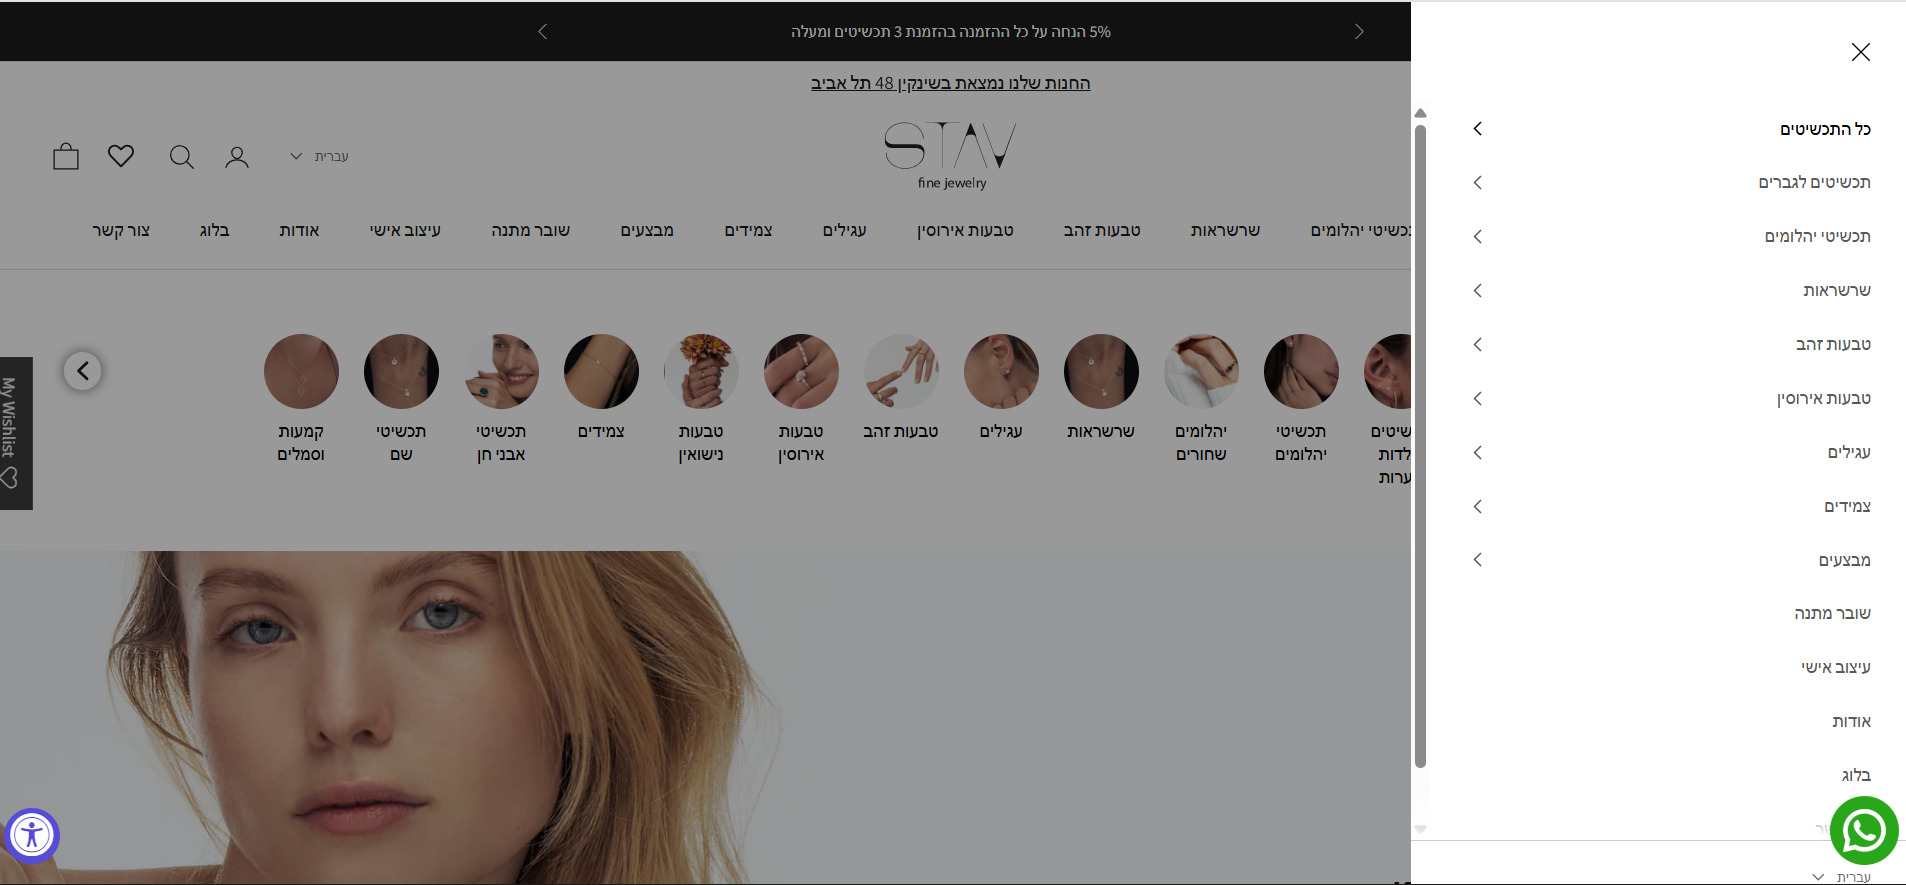This screenshot has height=885, width=1906.
Task: Open the shopping bag cart icon
Action: tap(66, 157)
